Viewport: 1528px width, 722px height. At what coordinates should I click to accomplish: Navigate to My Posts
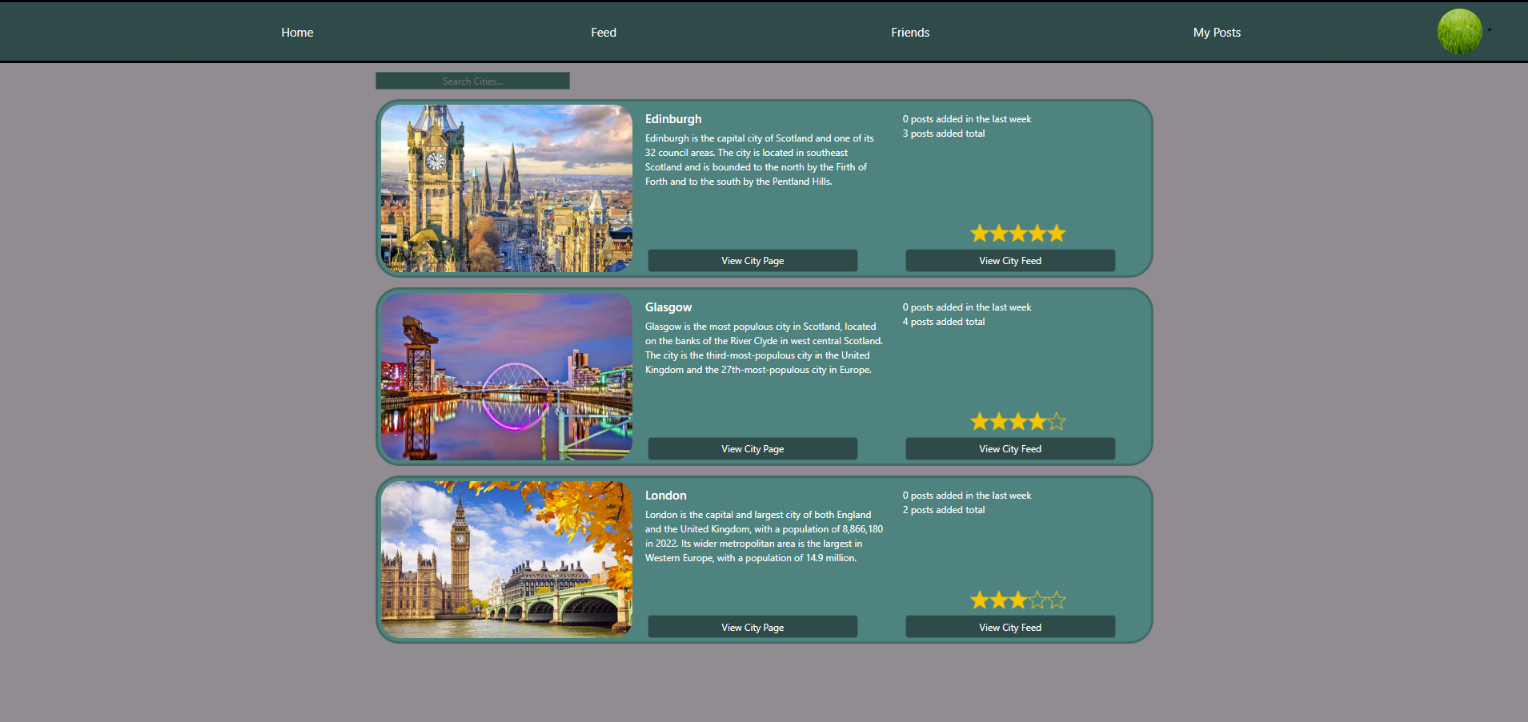tap(1216, 33)
